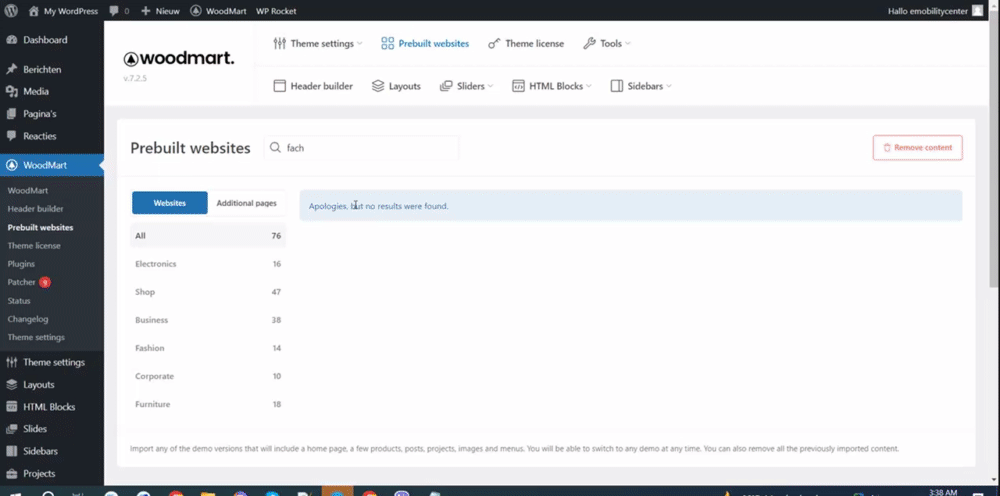Click the Header builder layout icon
Image resolution: width=1000 pixels, height=496 pixels.
(x=279, y=86)
